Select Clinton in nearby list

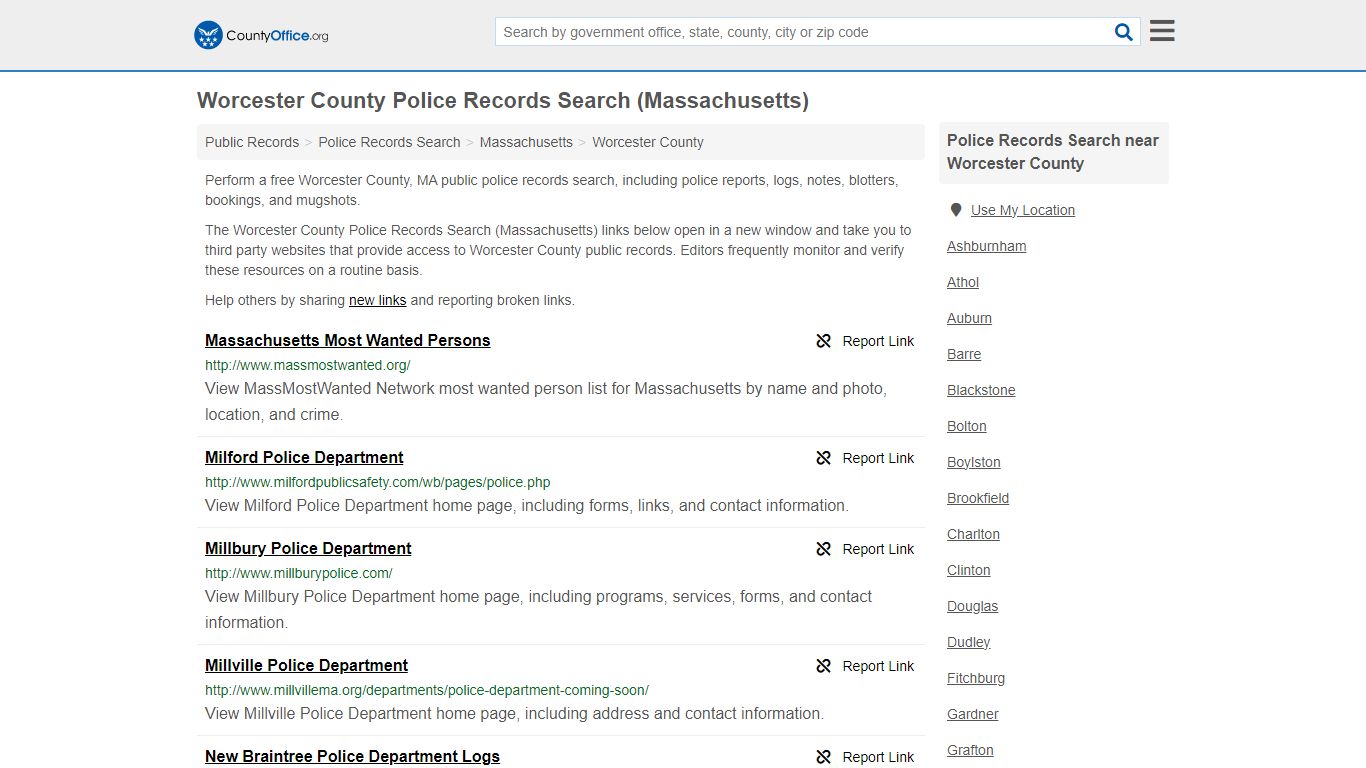coord(969,570)
